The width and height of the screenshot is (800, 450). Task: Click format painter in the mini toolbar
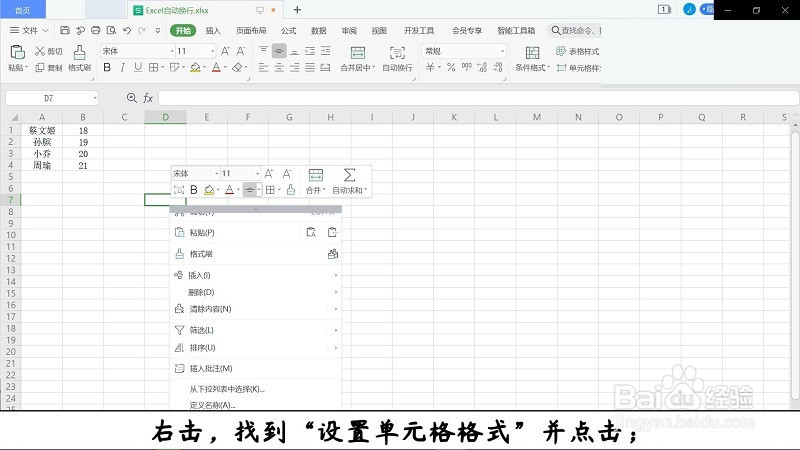click(291, 190)
